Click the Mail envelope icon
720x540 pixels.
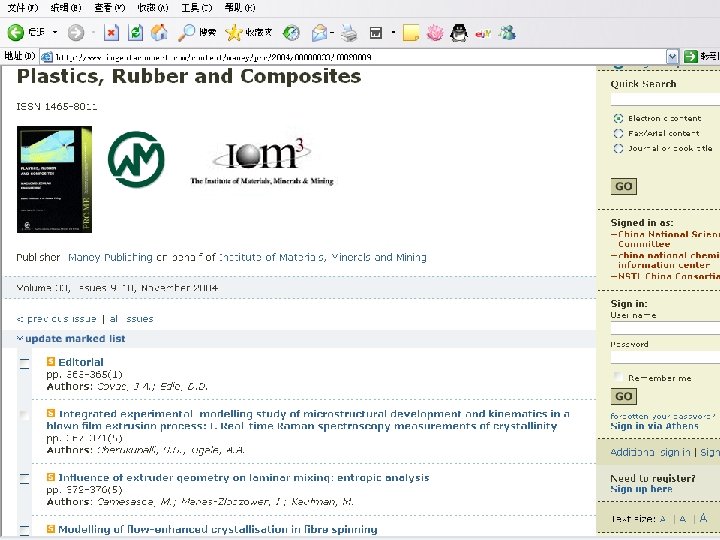click(x=320, y=33)
